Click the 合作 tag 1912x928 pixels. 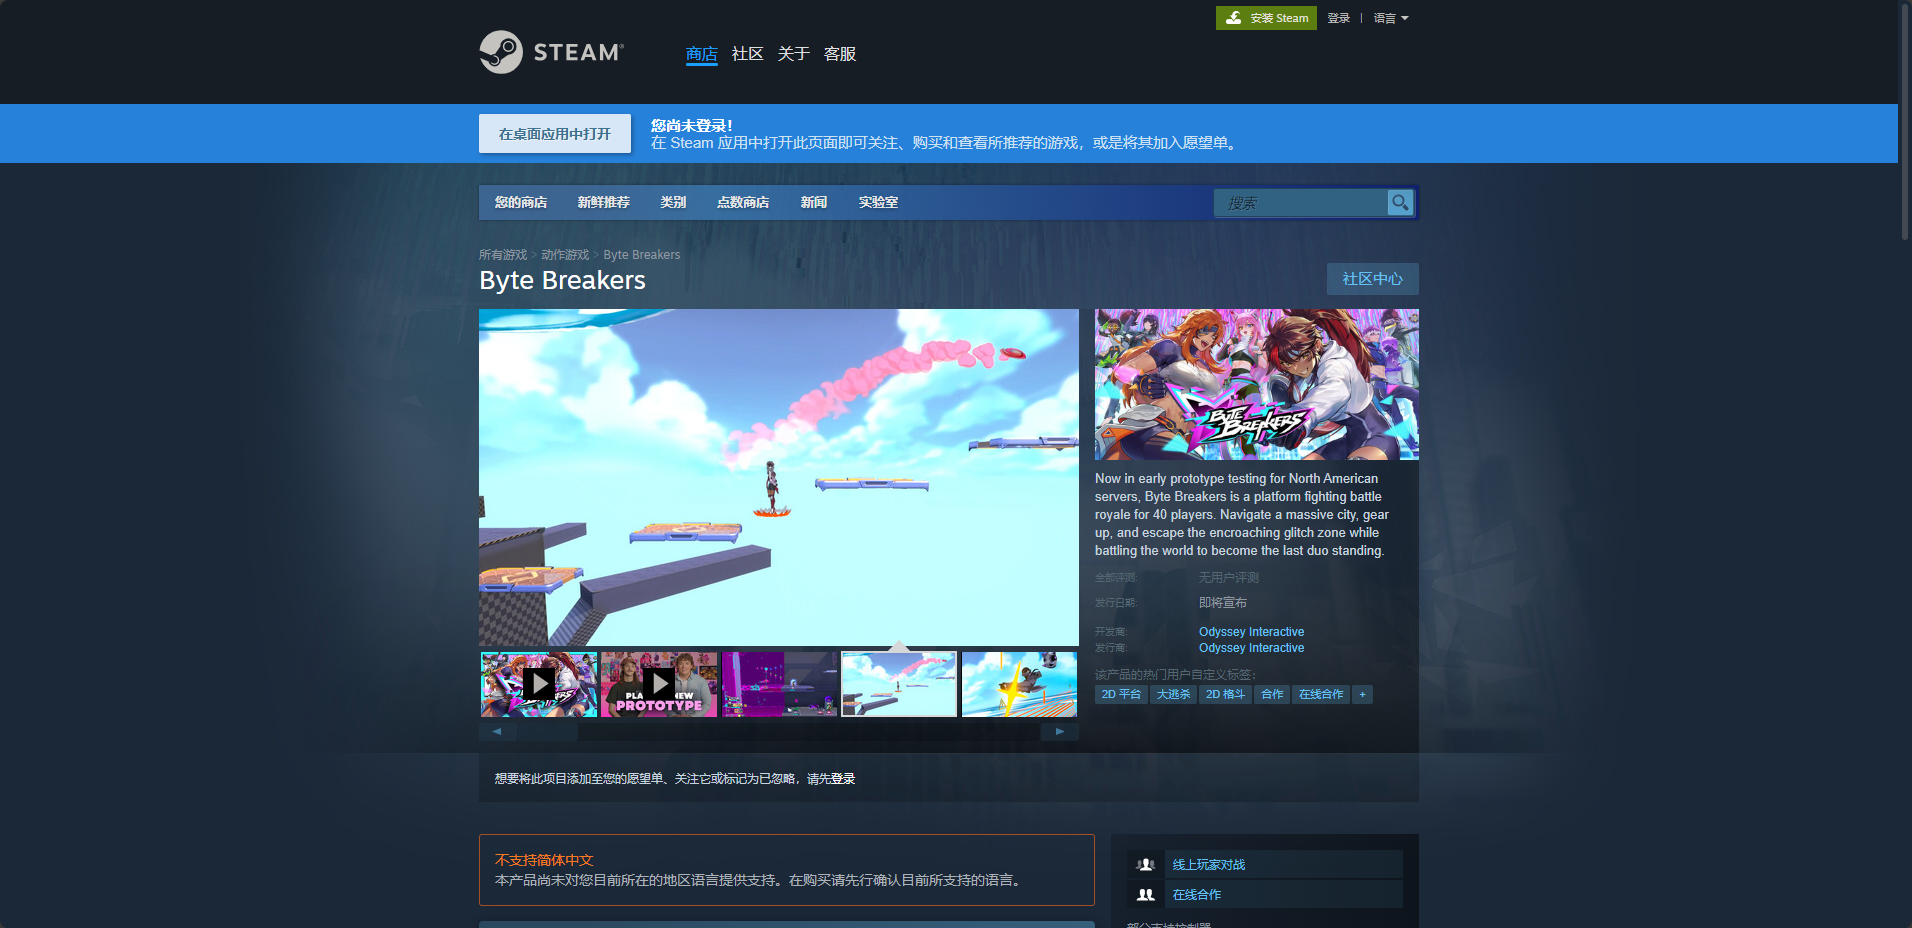point(1272,694)
